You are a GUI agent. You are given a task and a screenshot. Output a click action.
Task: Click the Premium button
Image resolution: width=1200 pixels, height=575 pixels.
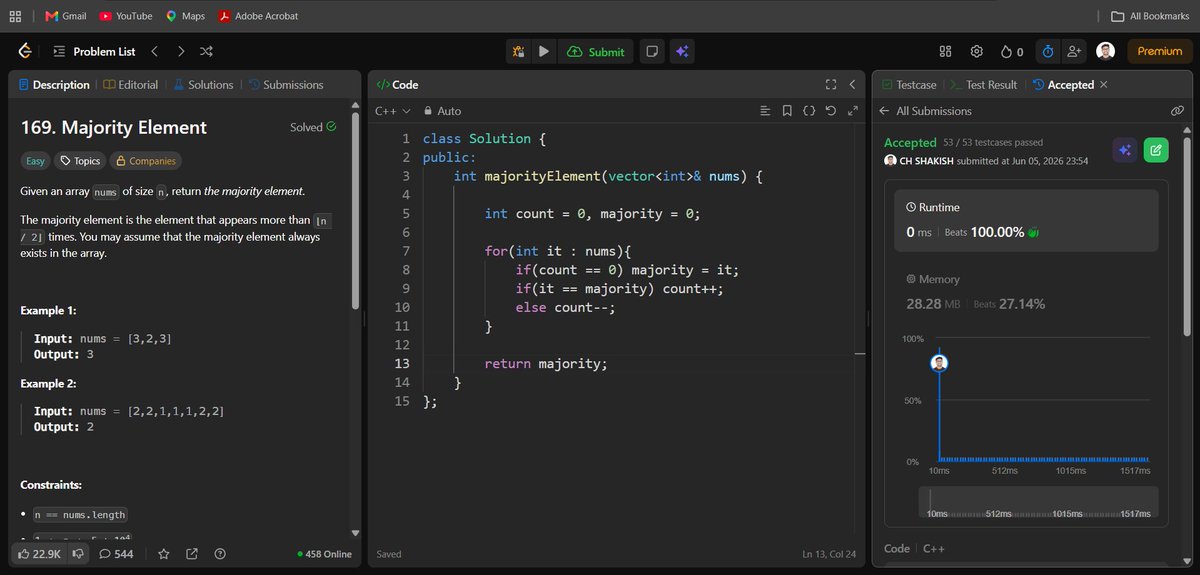click(x=1160, y=51)
